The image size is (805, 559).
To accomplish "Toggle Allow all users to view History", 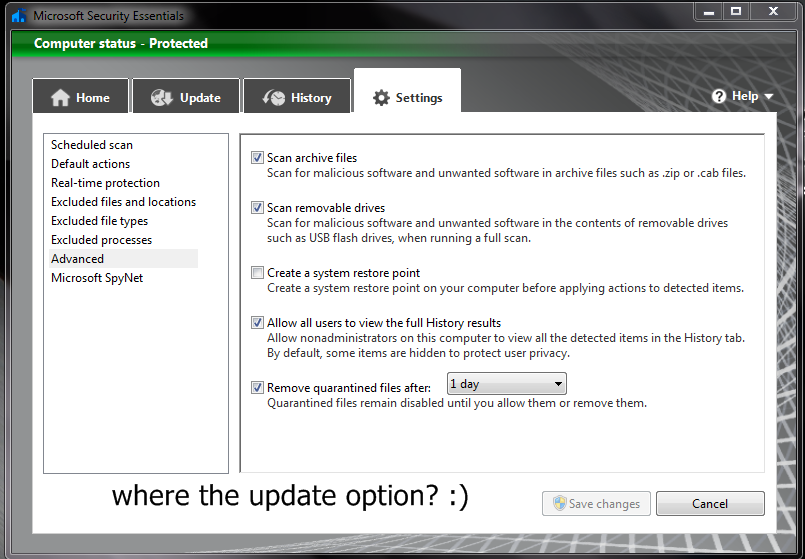I will pyautogui.click(x=257, y=322).
